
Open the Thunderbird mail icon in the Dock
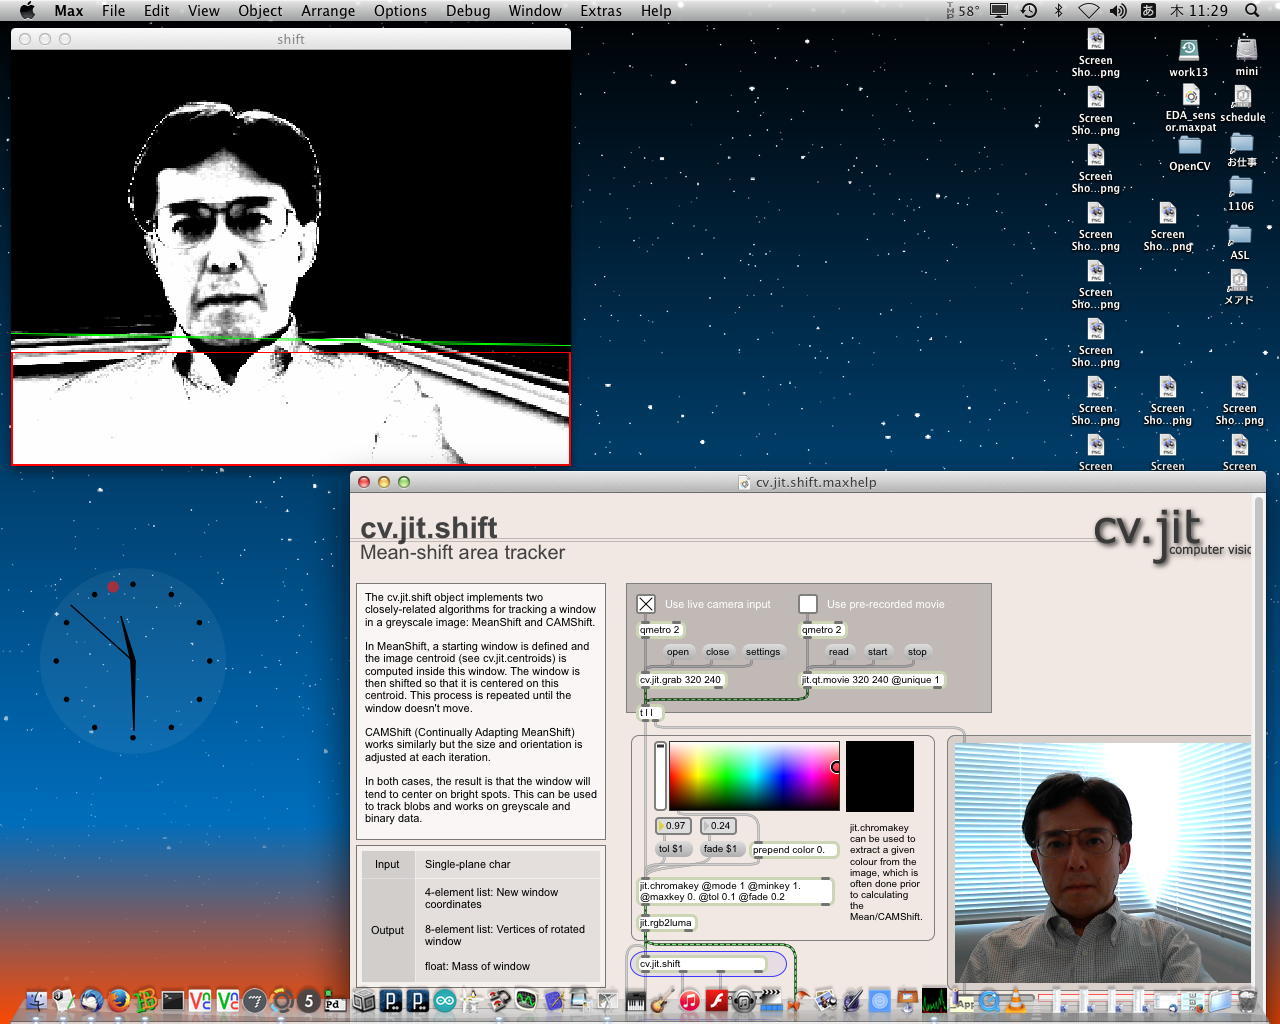point(92,1000)
